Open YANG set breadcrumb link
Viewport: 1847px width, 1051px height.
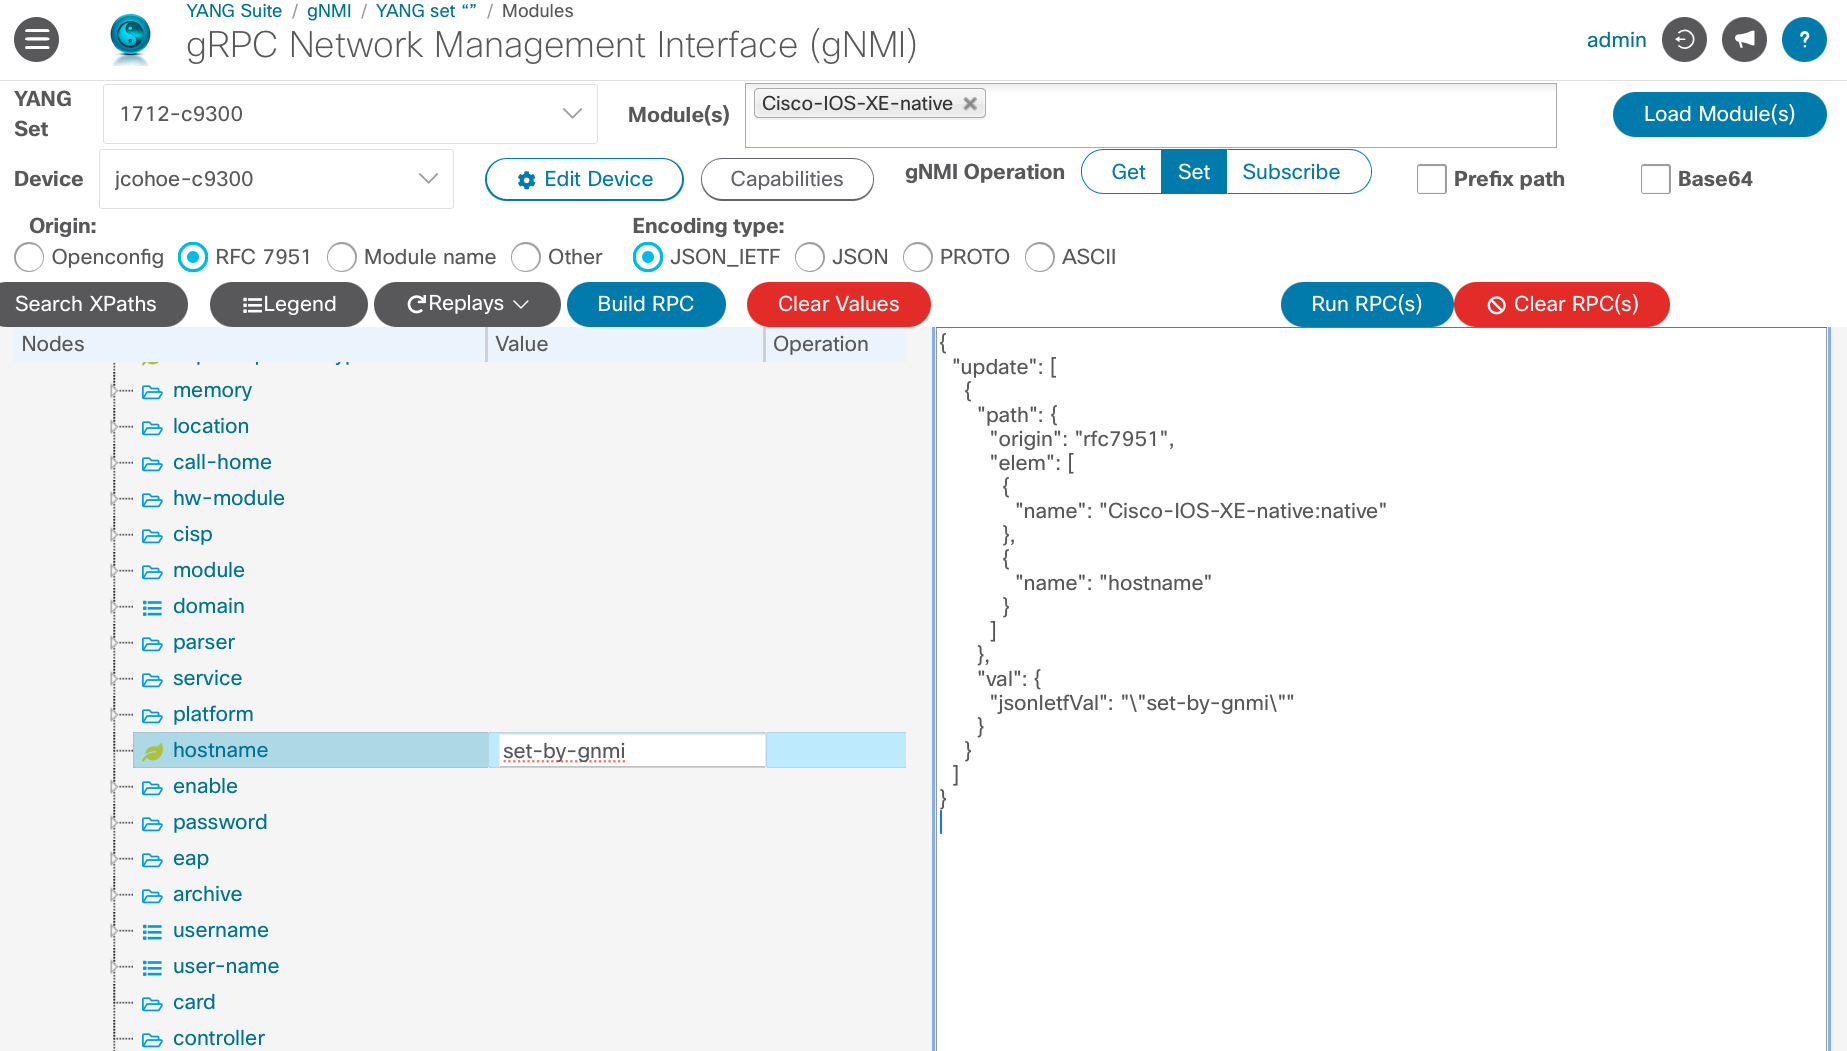[x=426, y=11]
